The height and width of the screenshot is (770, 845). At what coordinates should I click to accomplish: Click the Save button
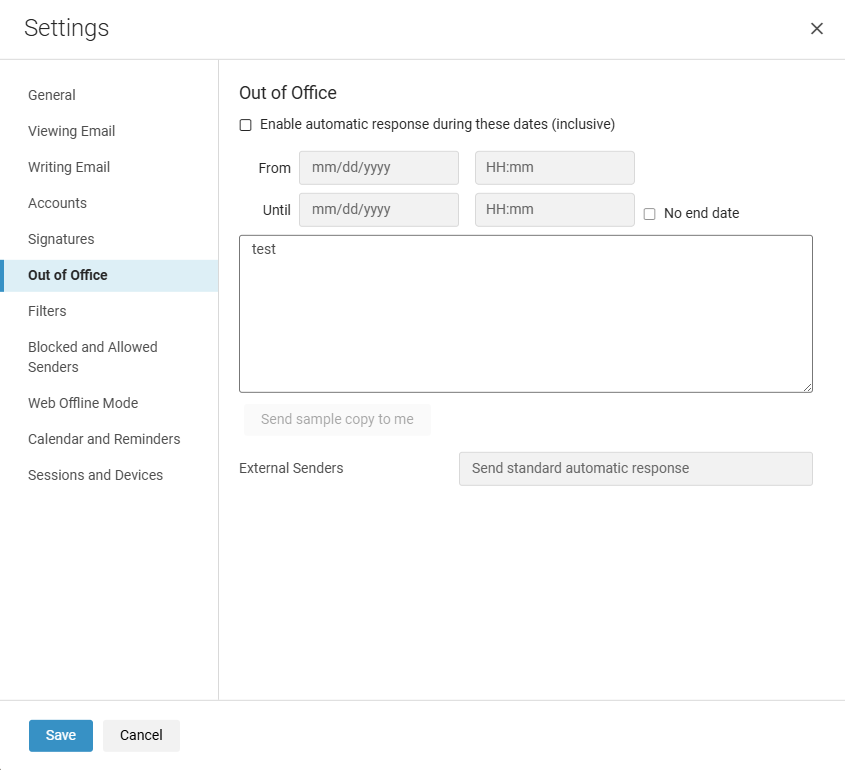pyautogui.click(x=61, y=736)
